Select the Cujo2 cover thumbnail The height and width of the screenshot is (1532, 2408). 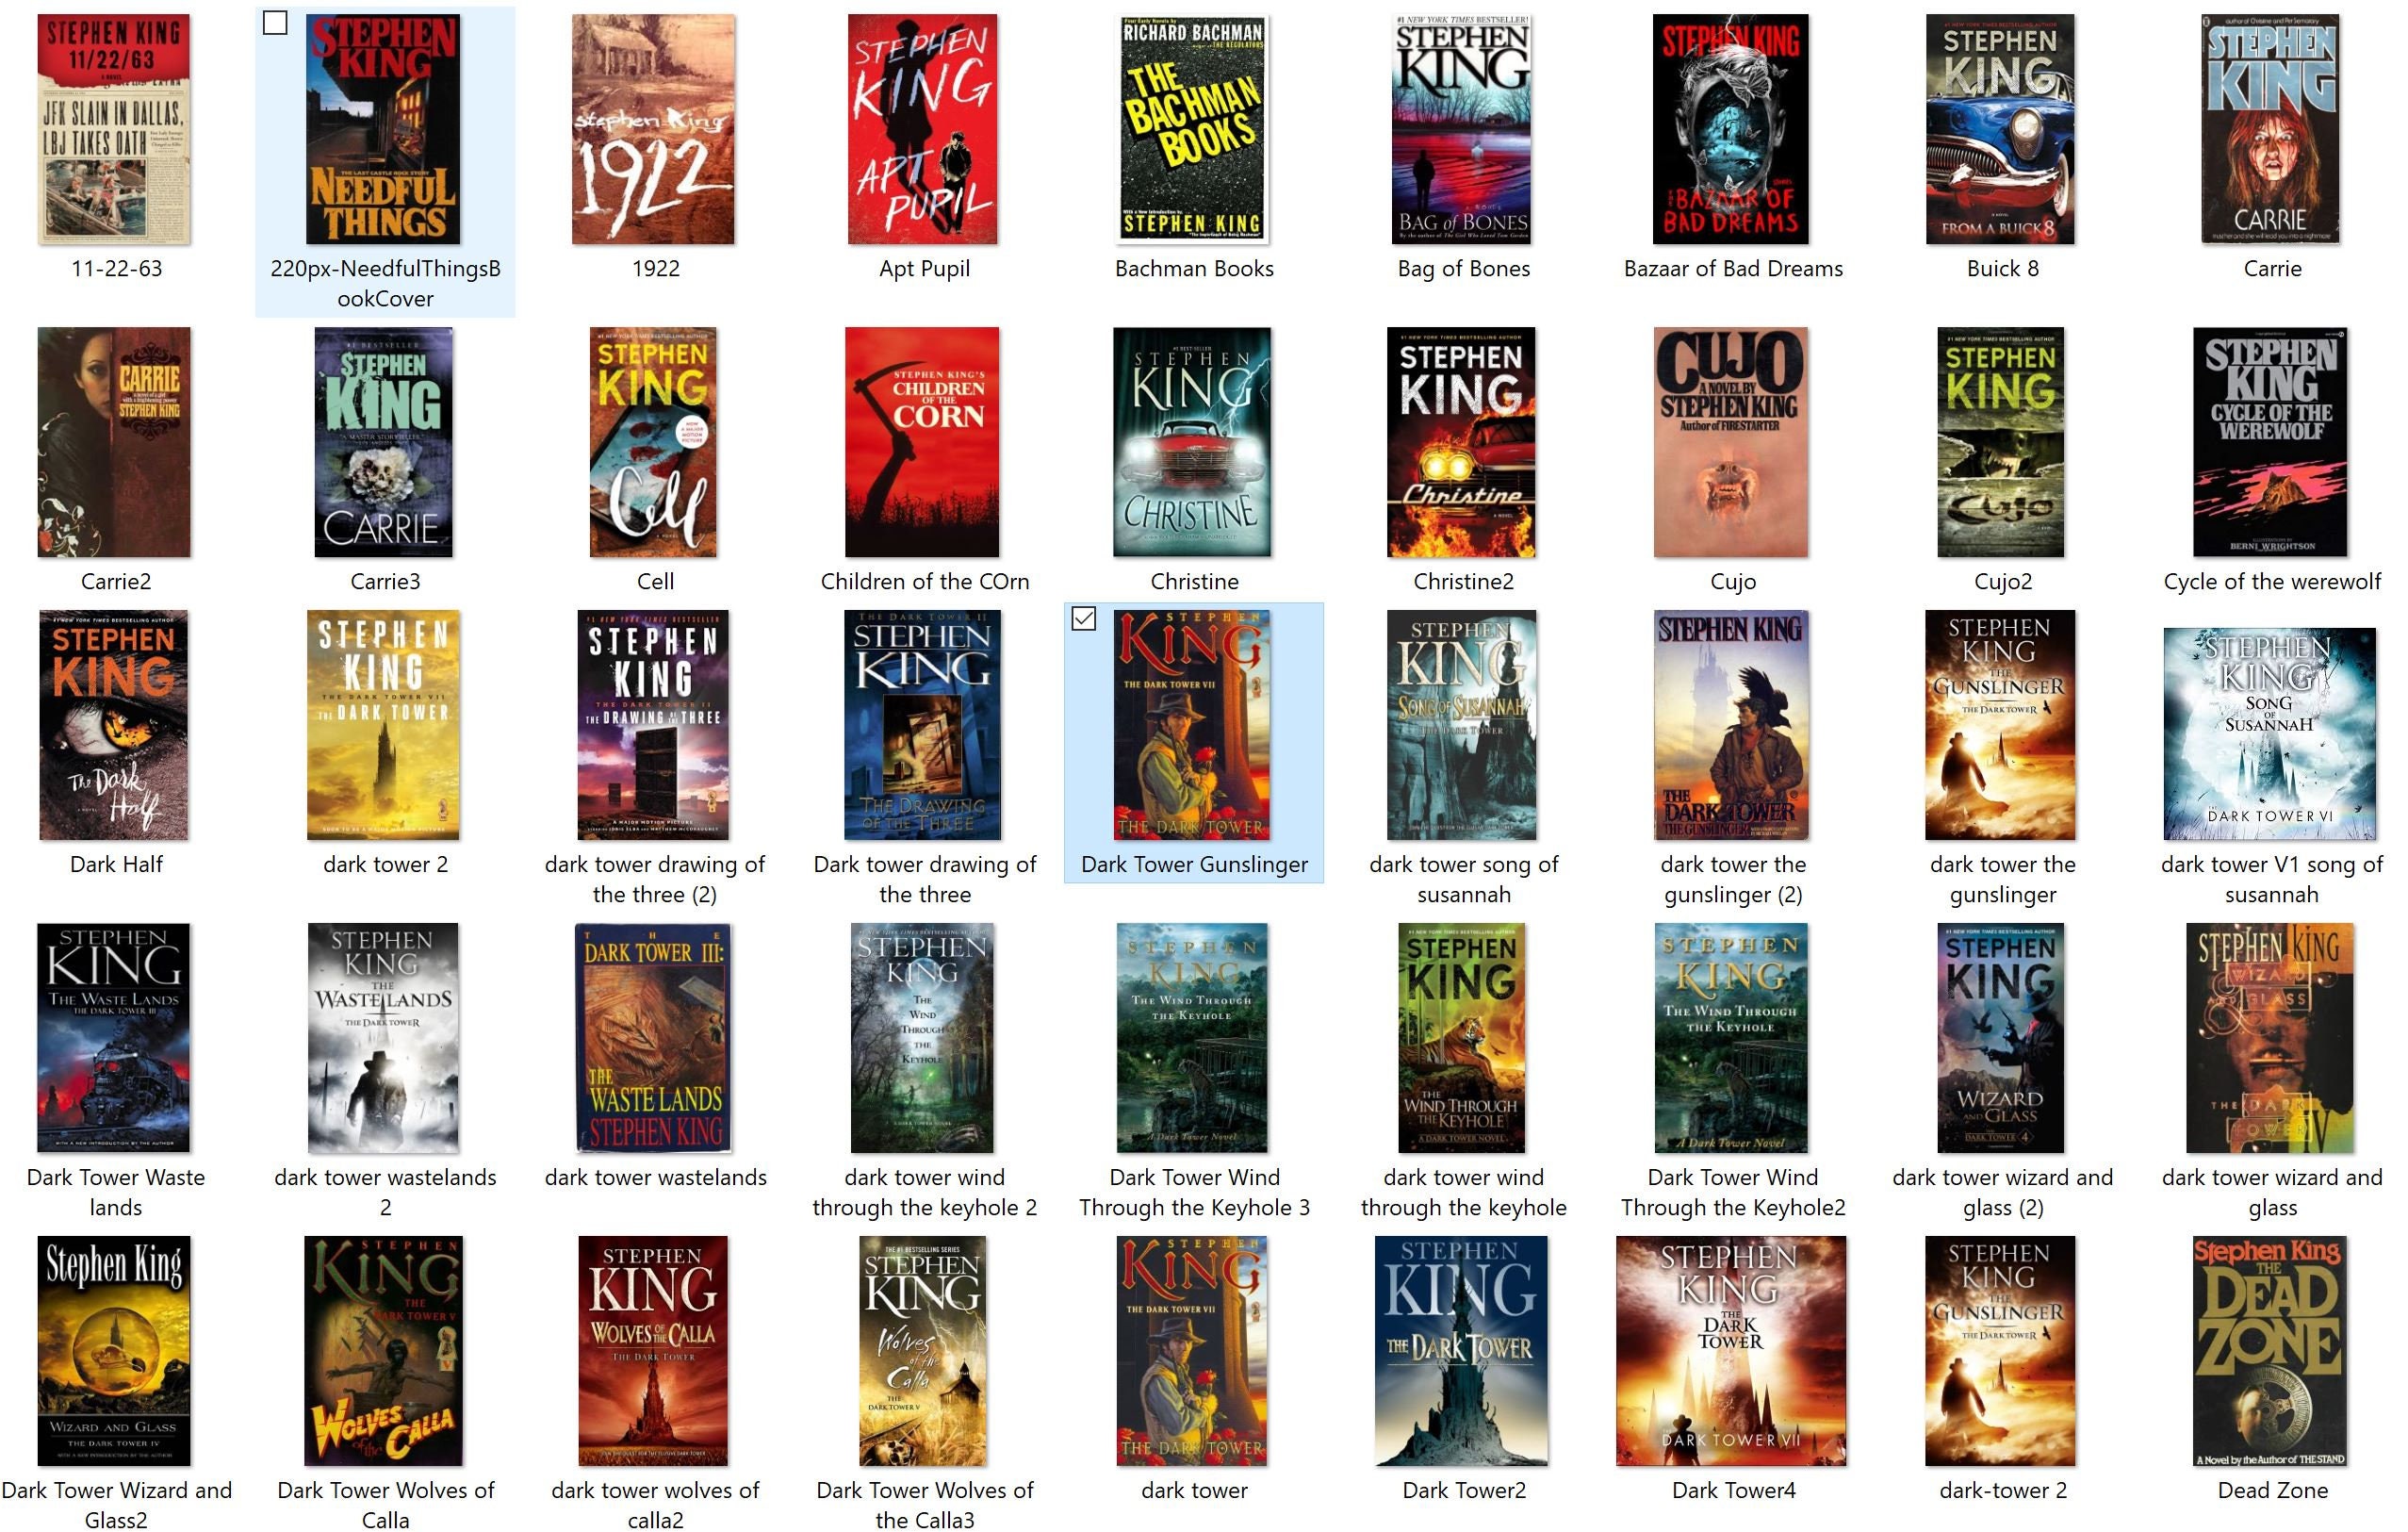[2001, 442]
